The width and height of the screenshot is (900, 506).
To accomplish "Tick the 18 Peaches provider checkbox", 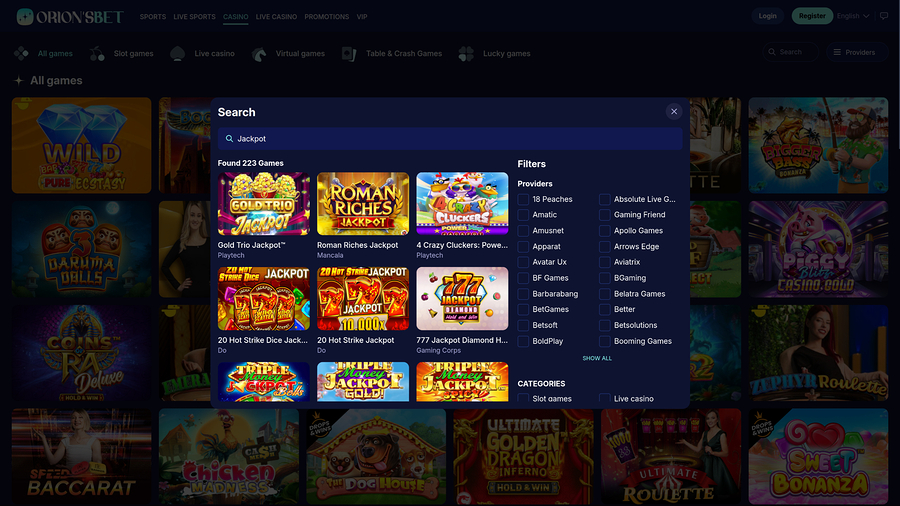I will [x=523, y=199].
